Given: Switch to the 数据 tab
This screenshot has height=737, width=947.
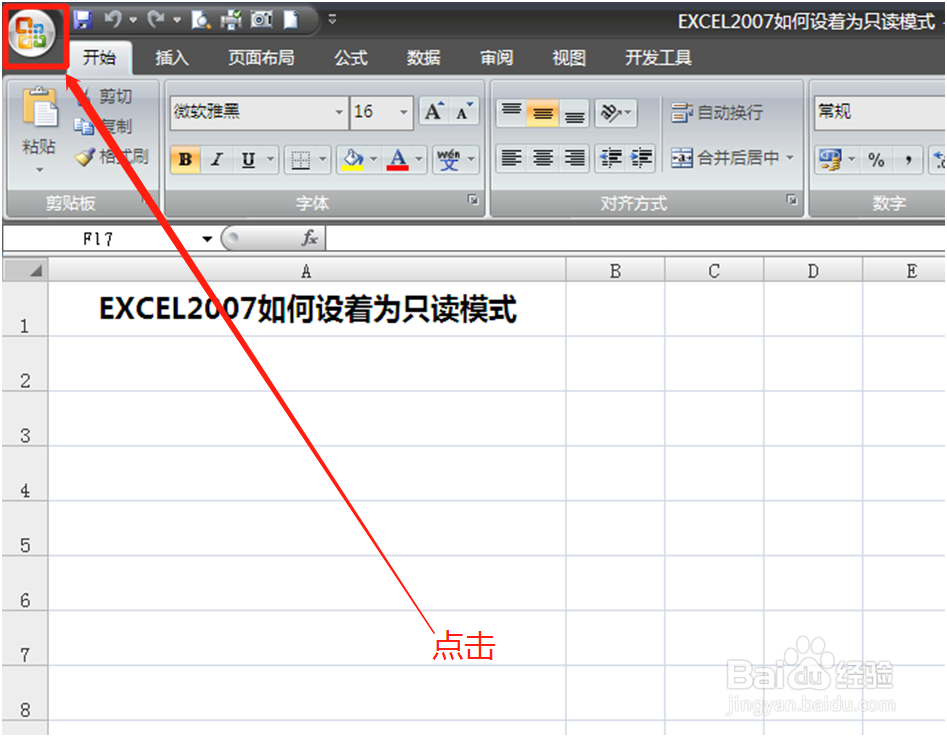Looking at the screenshot, I should click(x=423, y=57).
